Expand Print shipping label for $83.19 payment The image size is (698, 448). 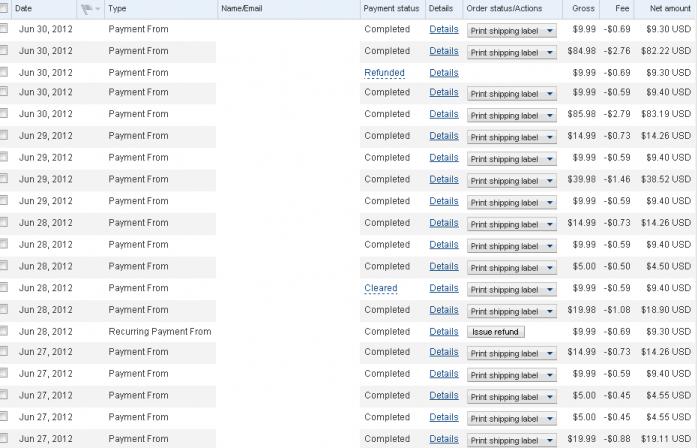tap(511, 115)
